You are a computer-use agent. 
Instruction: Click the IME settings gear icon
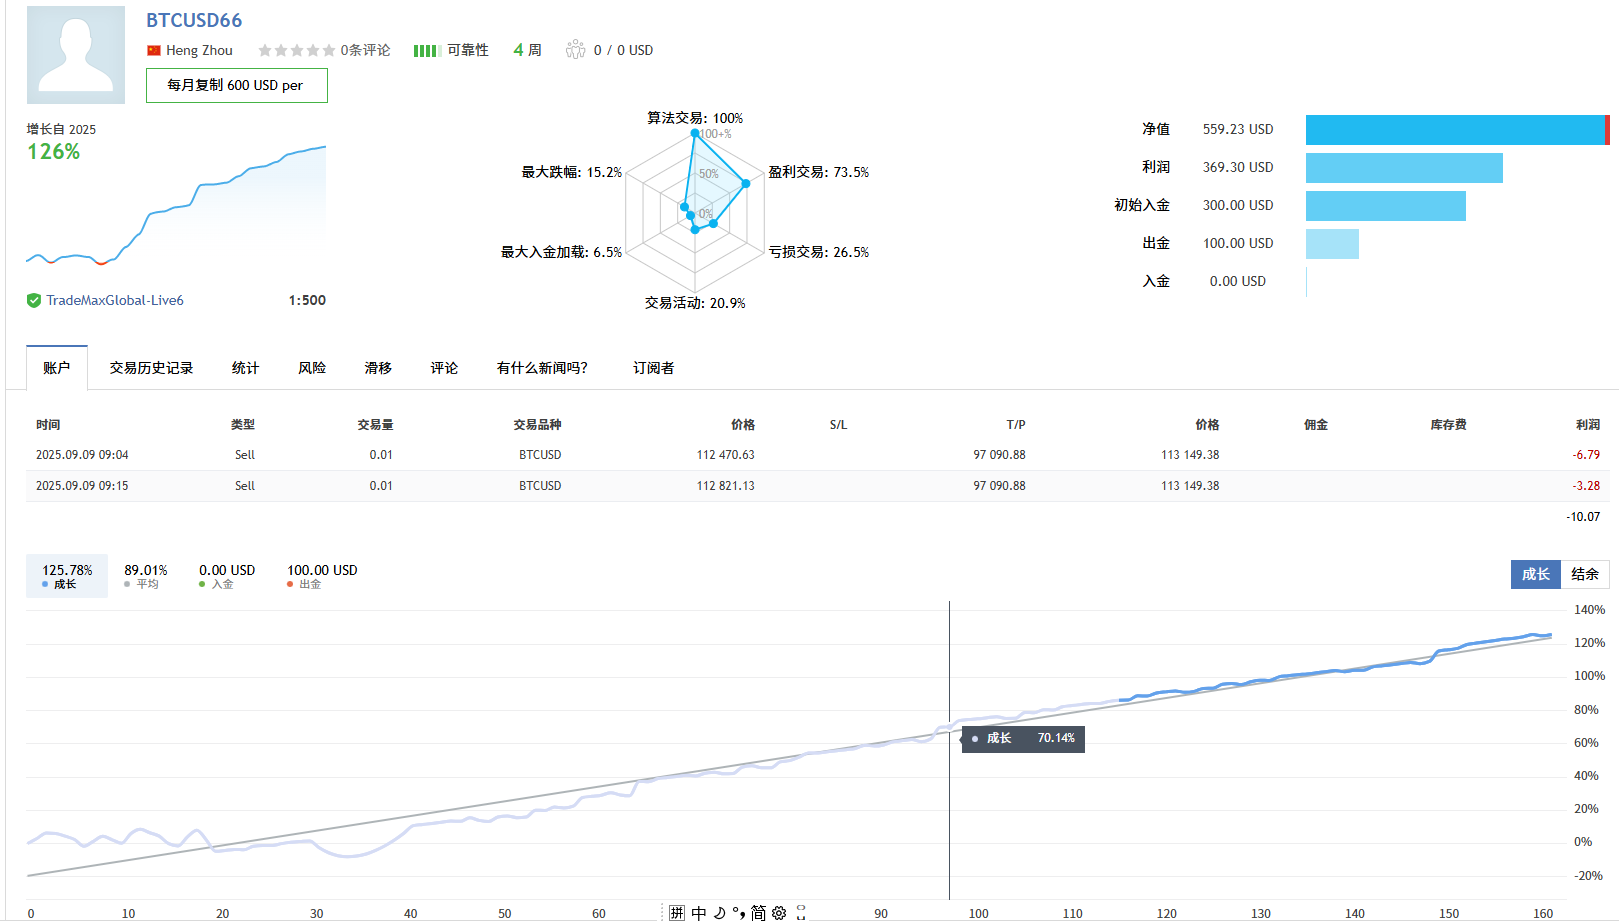point(779,913)
